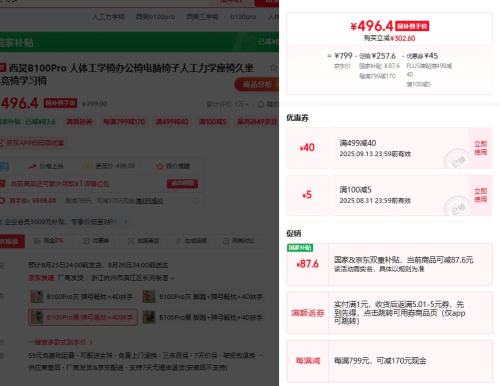500x386 pixels.
Task: Click the 满499减40 promo tag
Action: pos(172,122)
